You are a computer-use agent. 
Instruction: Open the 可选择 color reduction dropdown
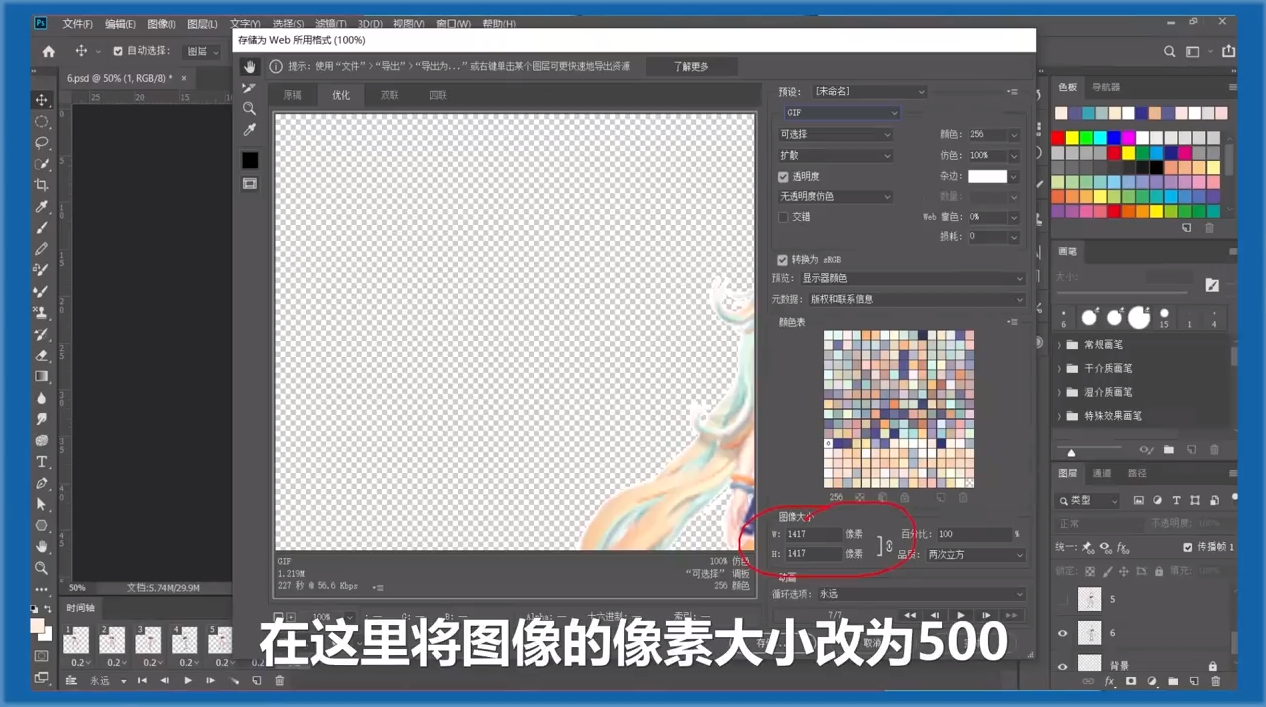(x=835, y=134)
